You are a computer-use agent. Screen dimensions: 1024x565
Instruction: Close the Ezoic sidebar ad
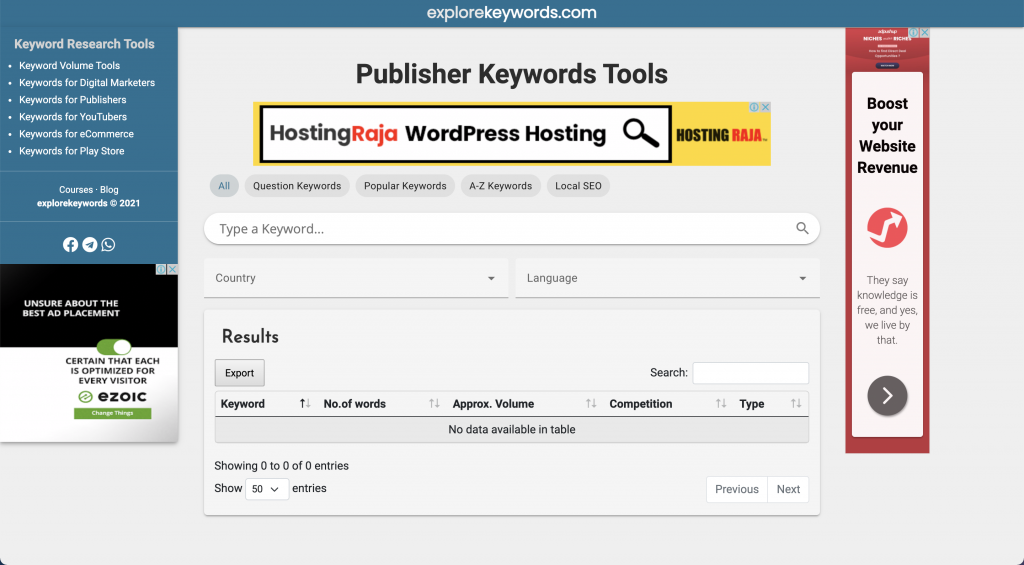[172, 269]
